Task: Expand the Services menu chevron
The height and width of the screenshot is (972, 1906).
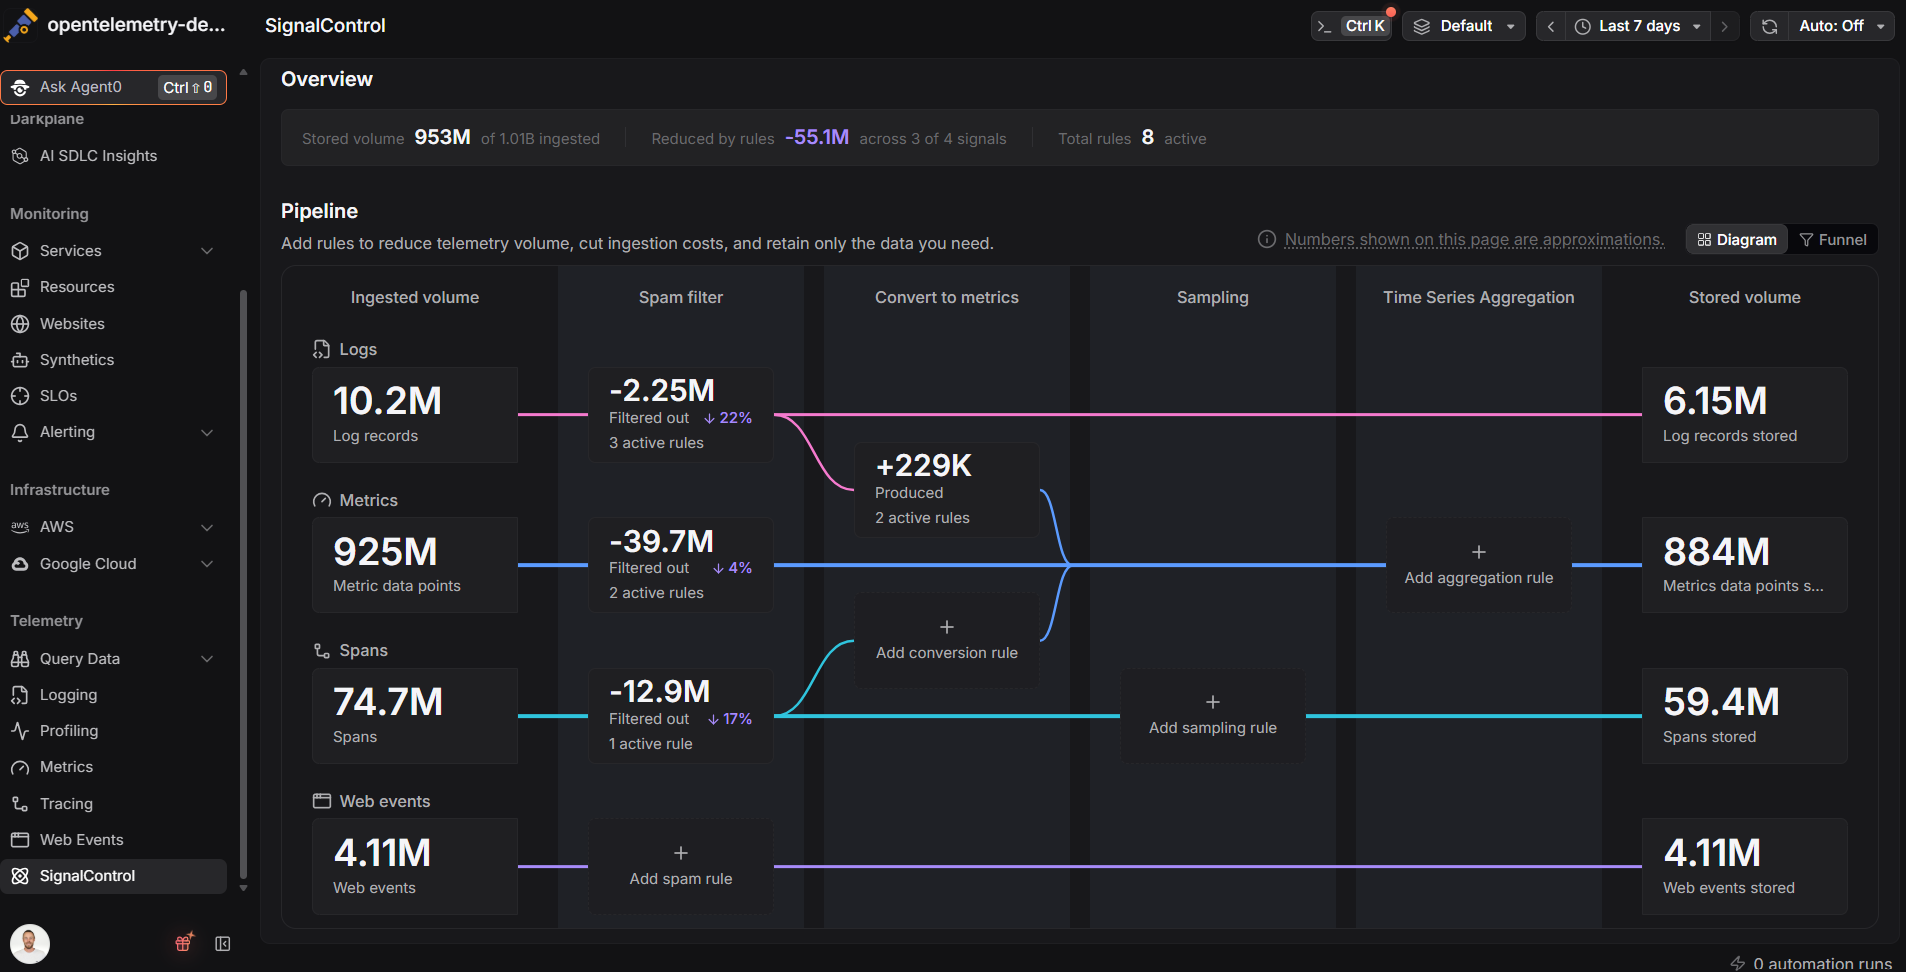Action: tap(207, 251)
